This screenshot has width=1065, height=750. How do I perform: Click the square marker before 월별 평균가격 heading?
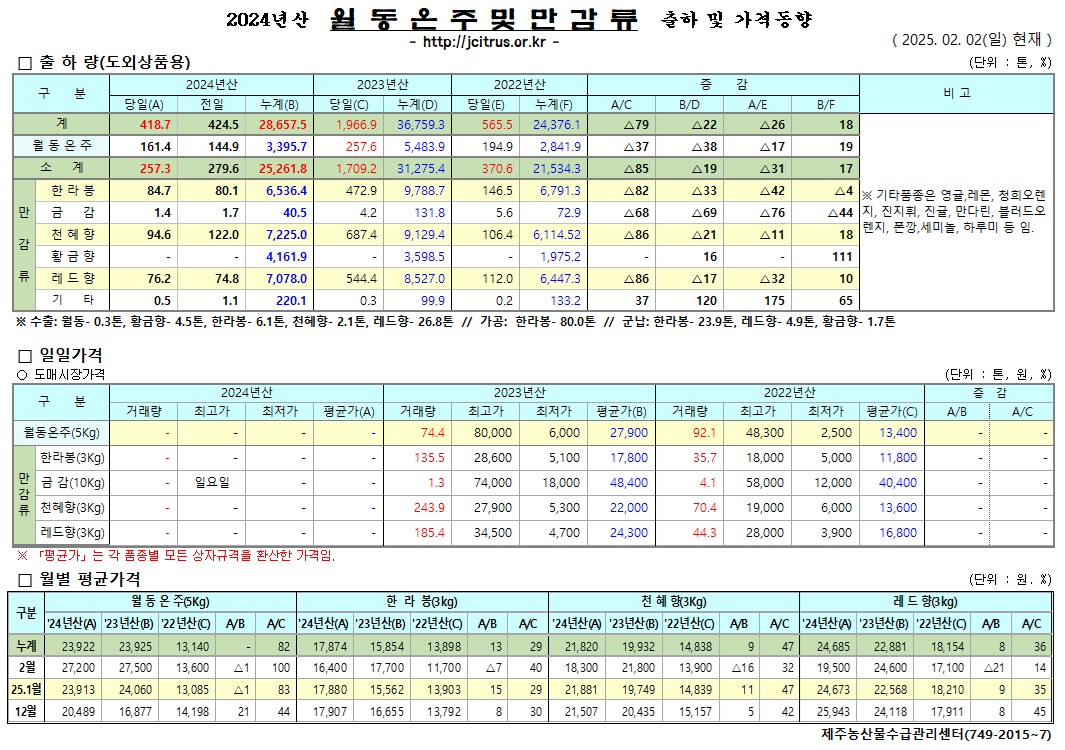[25, 579]
